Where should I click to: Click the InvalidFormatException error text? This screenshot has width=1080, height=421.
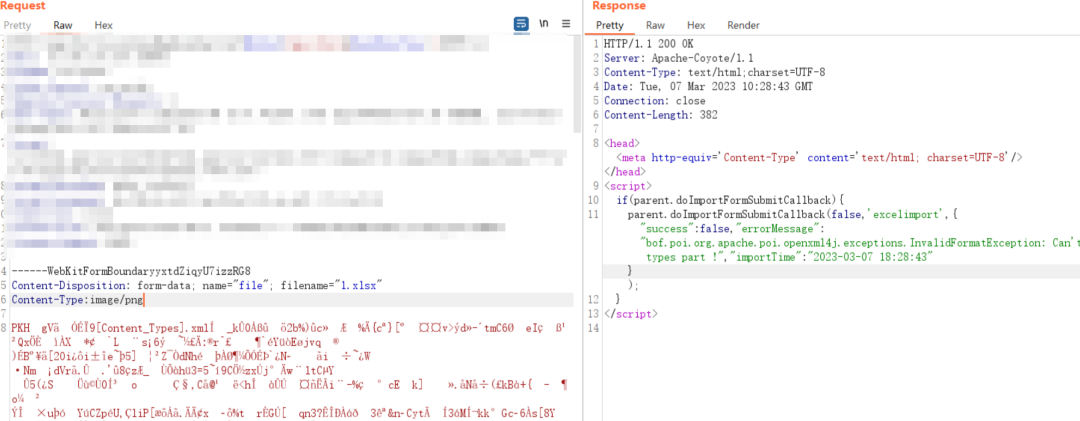860,243
